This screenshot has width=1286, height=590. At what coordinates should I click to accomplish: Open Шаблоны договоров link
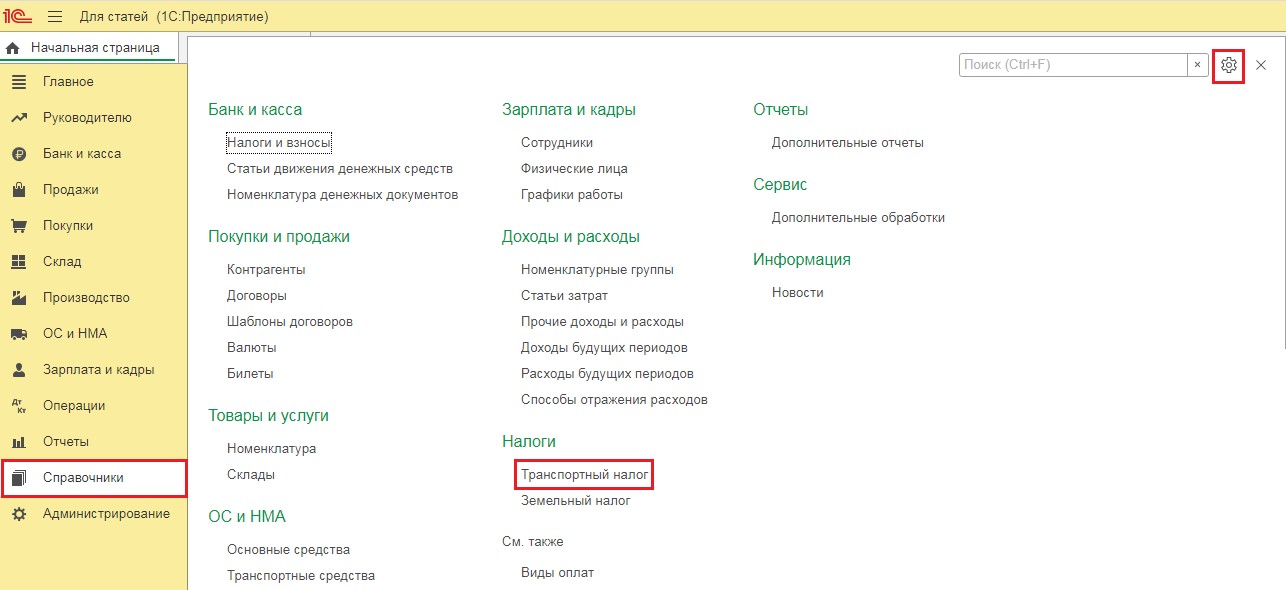290,322
